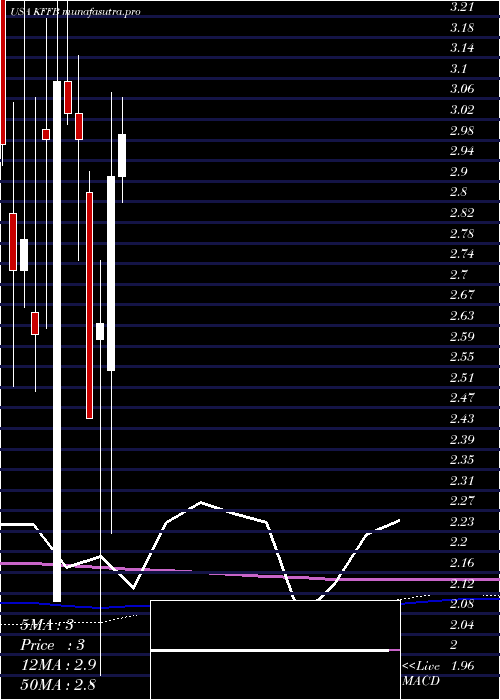The width and height of the screenshot is (500, 700).
Task: Click the 3.06 price level label
Action: (462, 89)
